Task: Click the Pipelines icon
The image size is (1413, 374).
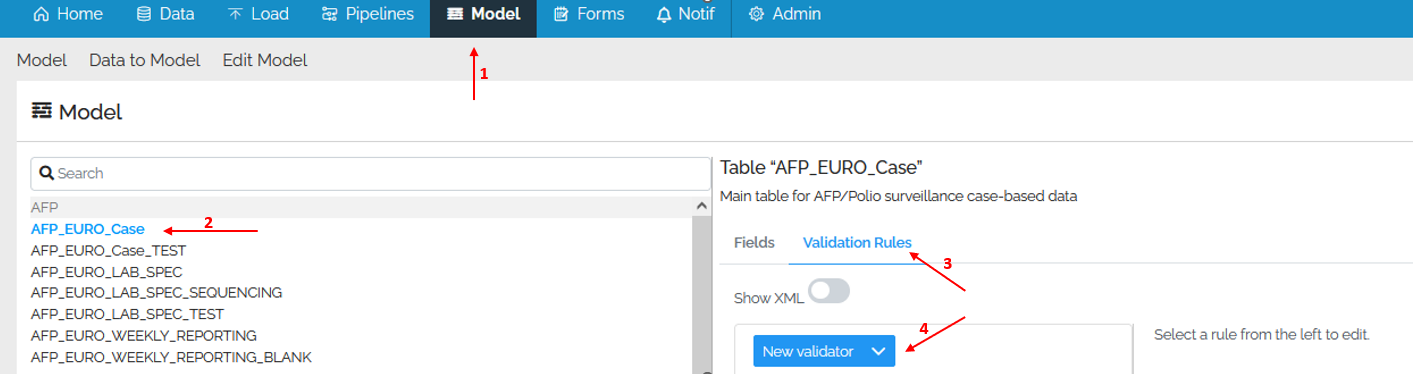Action: (330, 14)
